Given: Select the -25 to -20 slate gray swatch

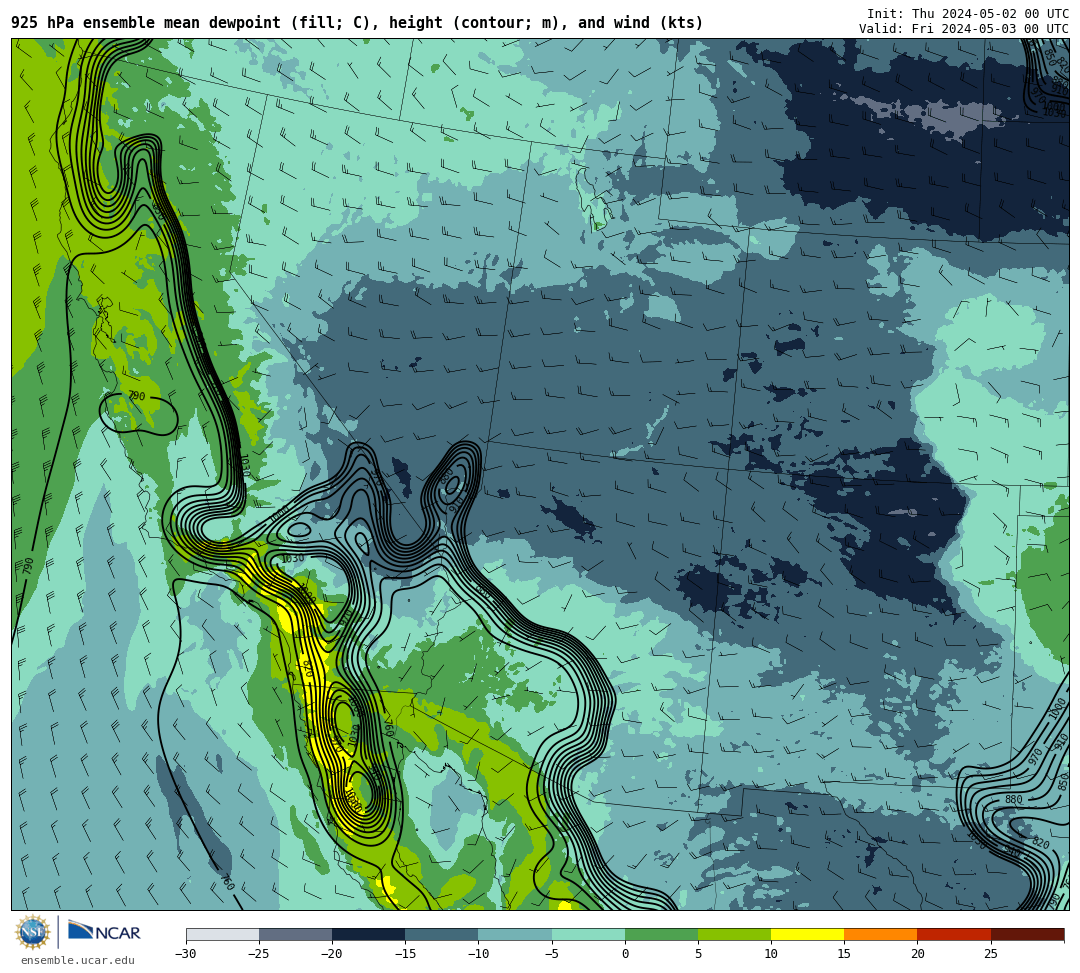Looking at the screenshot, I should 295,934.
